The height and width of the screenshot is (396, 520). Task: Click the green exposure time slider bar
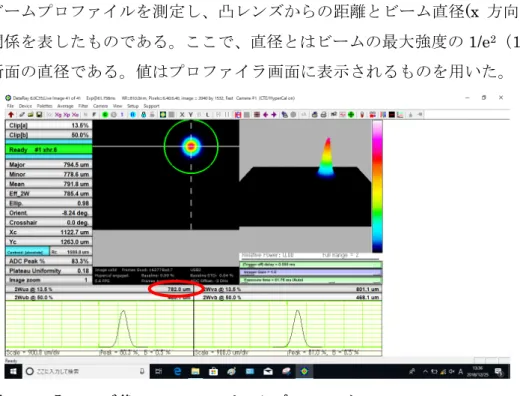tap(311, 280)
